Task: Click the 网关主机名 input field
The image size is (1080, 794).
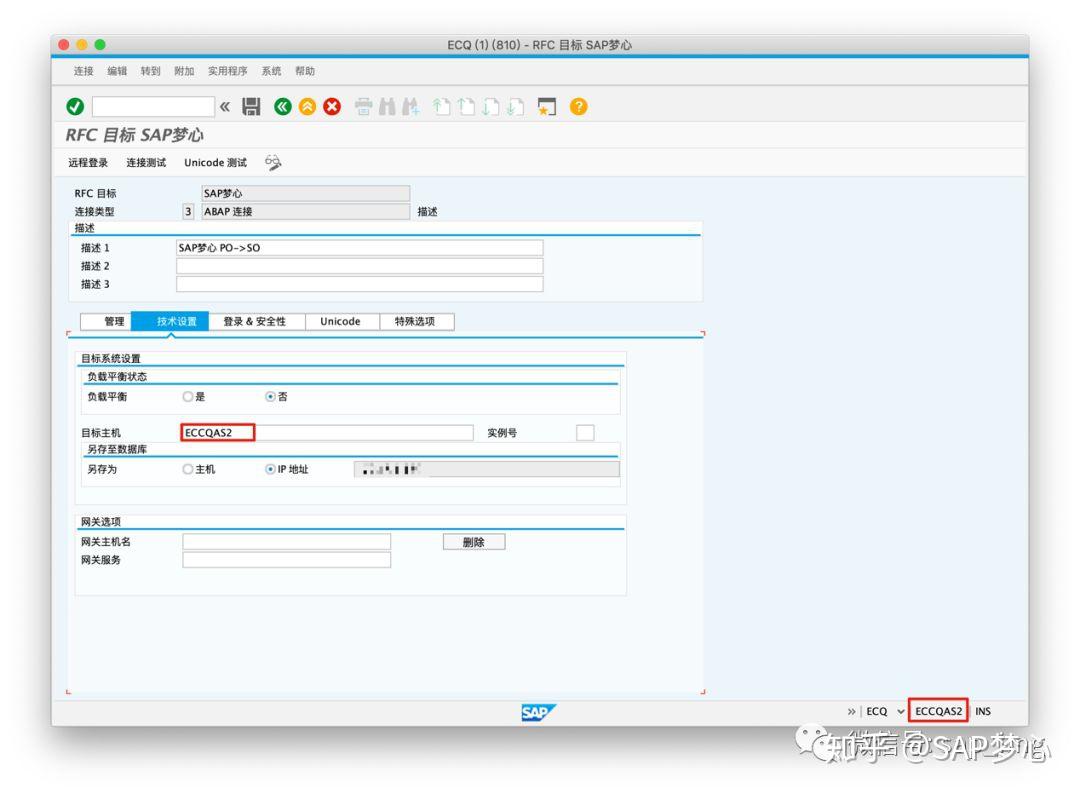Action: click(287, 542)
